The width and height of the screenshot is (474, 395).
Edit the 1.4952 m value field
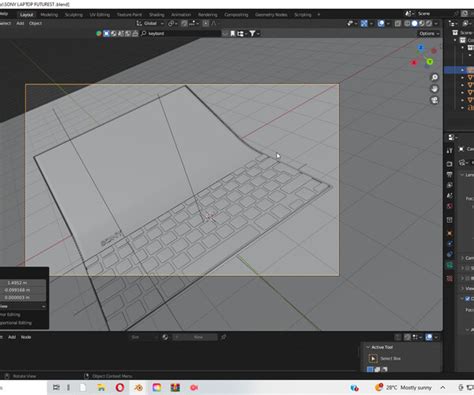[23, 283]
